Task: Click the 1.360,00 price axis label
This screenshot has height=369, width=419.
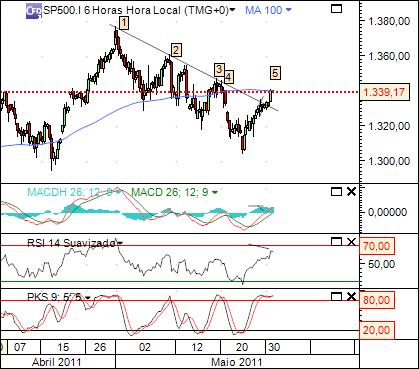Action: coord(389,56)
